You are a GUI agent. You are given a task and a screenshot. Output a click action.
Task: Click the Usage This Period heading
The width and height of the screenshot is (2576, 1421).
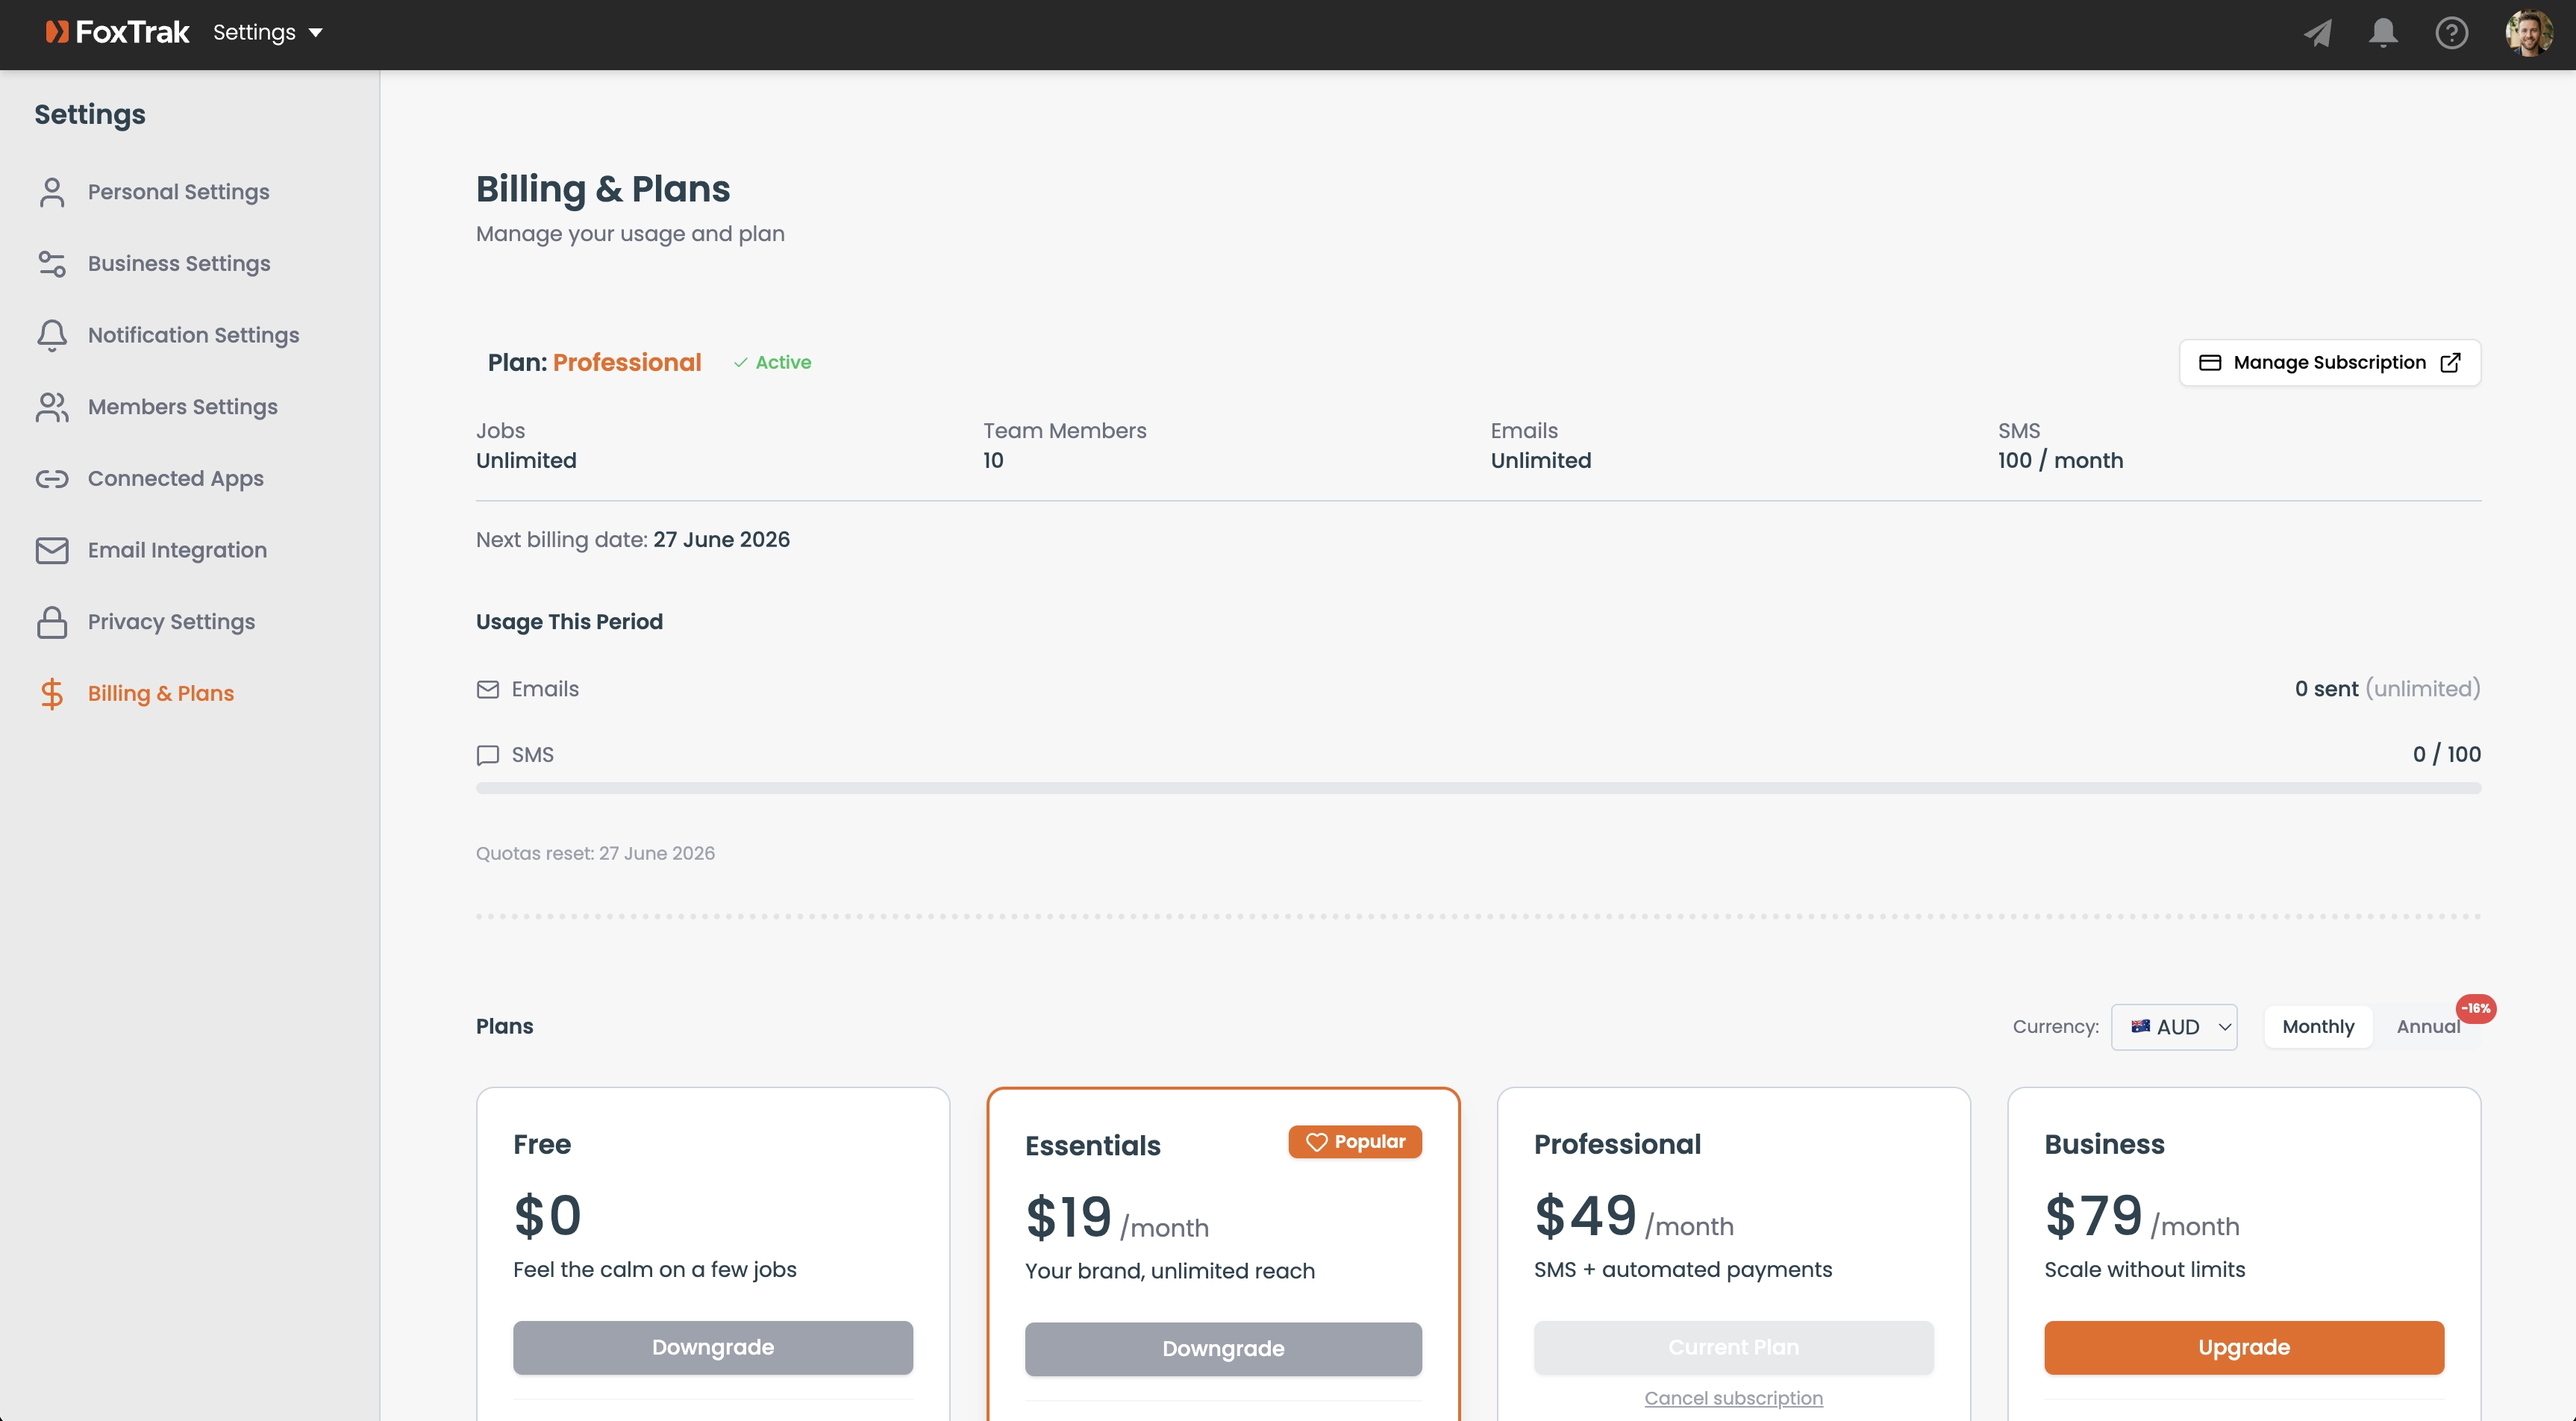point(569,622)
